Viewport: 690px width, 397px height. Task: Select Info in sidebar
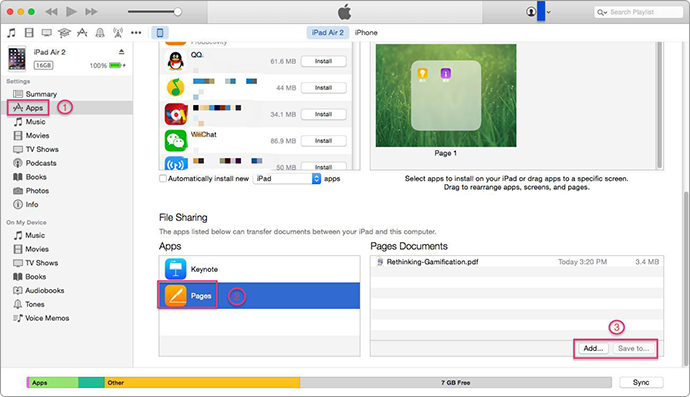point(32,204)
